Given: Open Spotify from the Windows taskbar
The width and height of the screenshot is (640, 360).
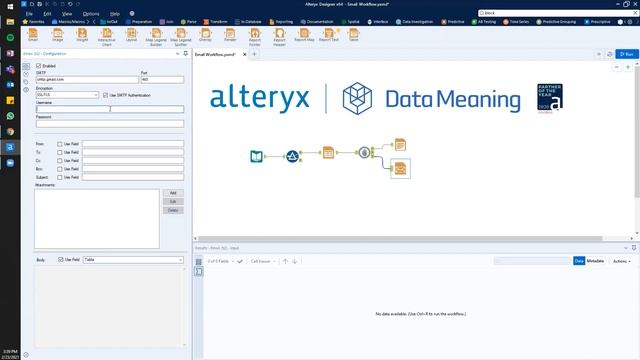Looking at the screenshot, I should click(10, 38).
